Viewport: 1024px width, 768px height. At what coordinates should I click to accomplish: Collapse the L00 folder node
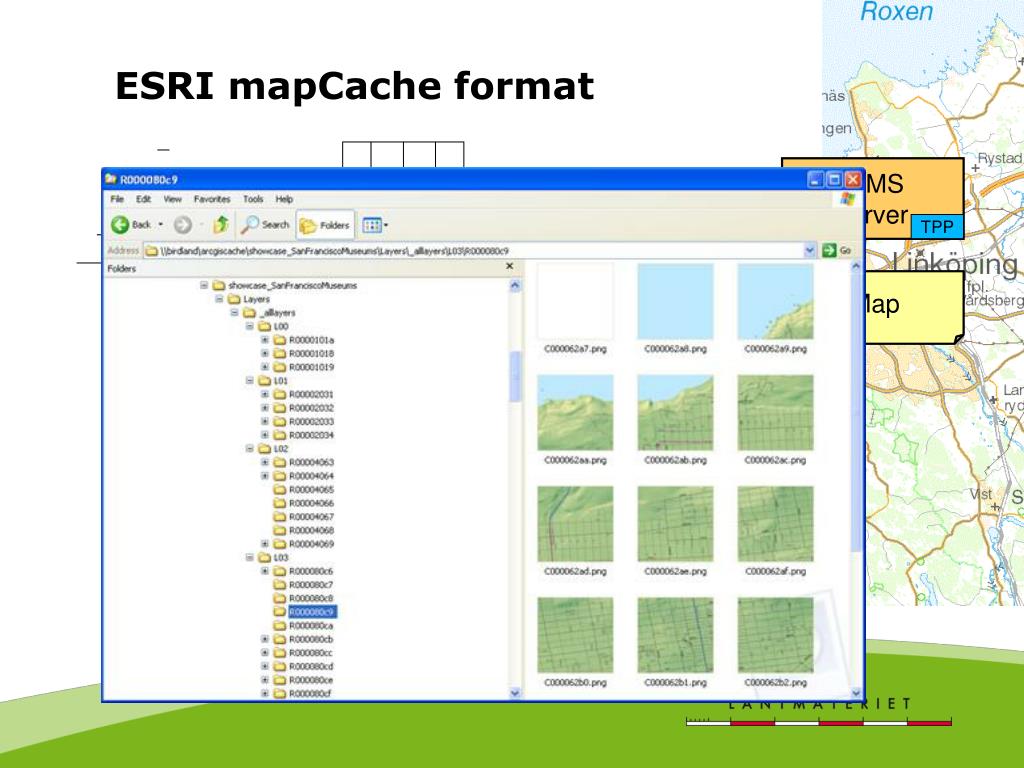click(x=249, y=326)
